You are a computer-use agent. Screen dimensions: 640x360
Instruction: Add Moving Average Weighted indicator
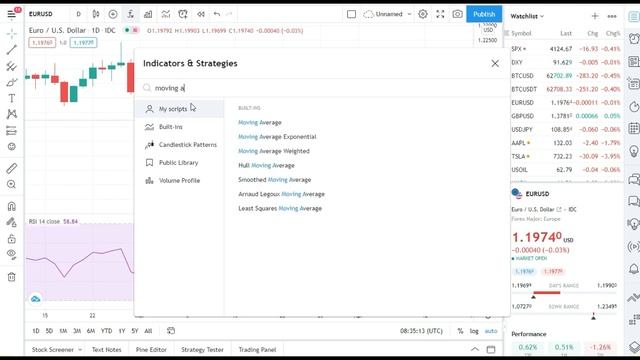(x=274, y=151)
